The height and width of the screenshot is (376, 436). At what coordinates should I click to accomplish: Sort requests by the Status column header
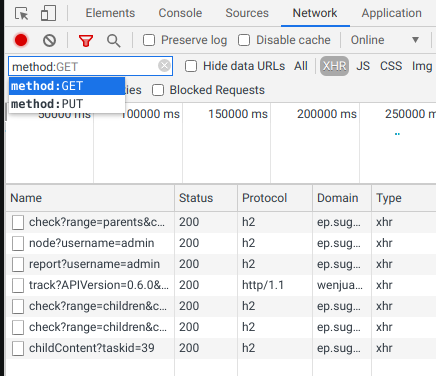196,198
